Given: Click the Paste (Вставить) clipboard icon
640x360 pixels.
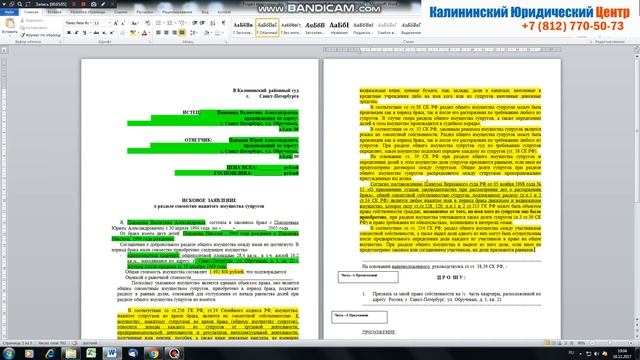Looking at the screenshot, I should tap(9, 23).
